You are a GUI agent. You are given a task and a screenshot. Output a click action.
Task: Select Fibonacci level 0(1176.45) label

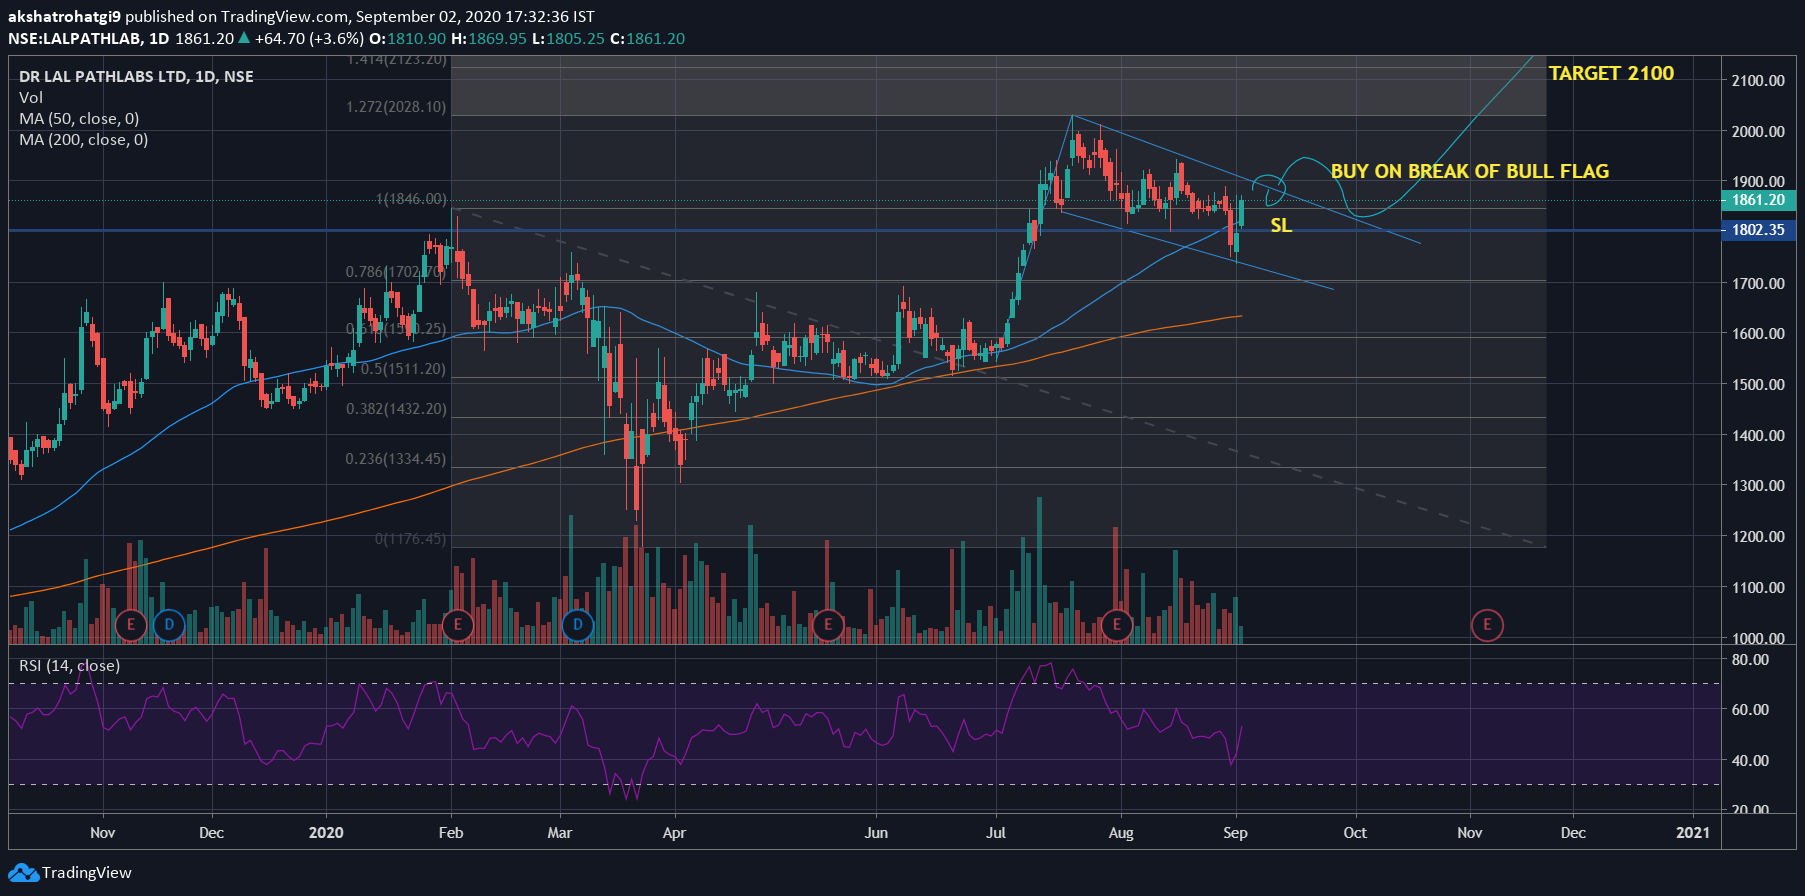coord(410,539)
